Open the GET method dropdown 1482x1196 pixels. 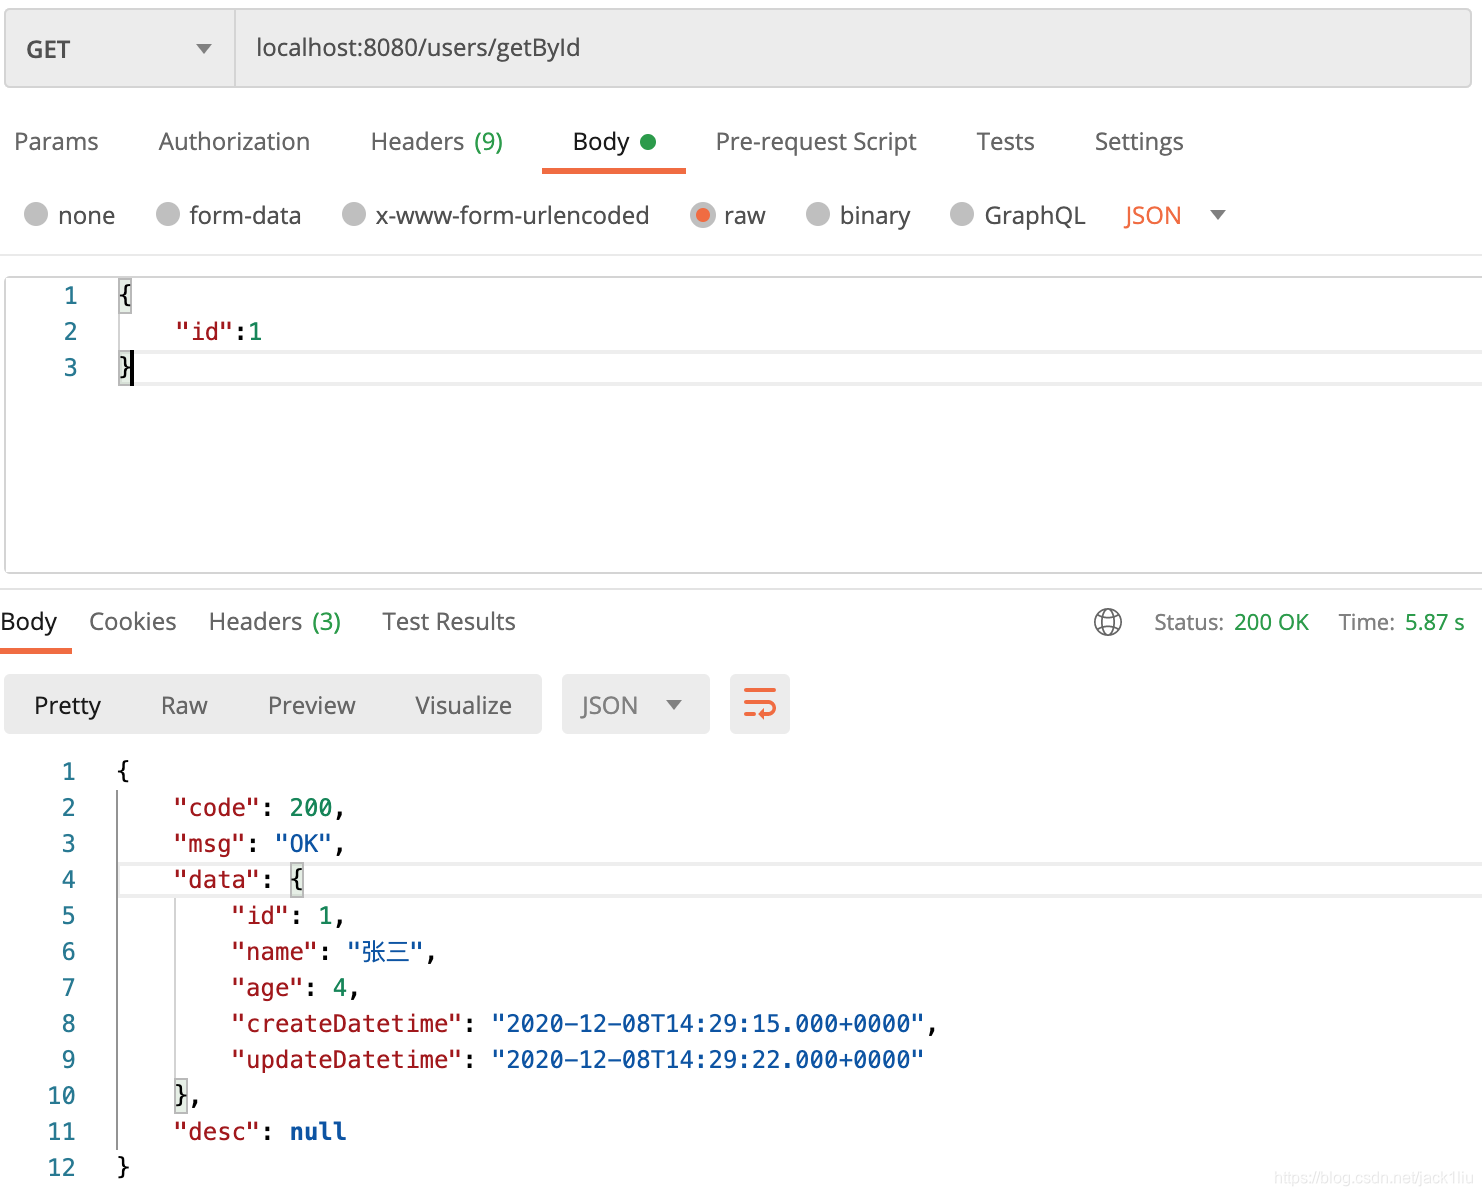tap(120, 49)
